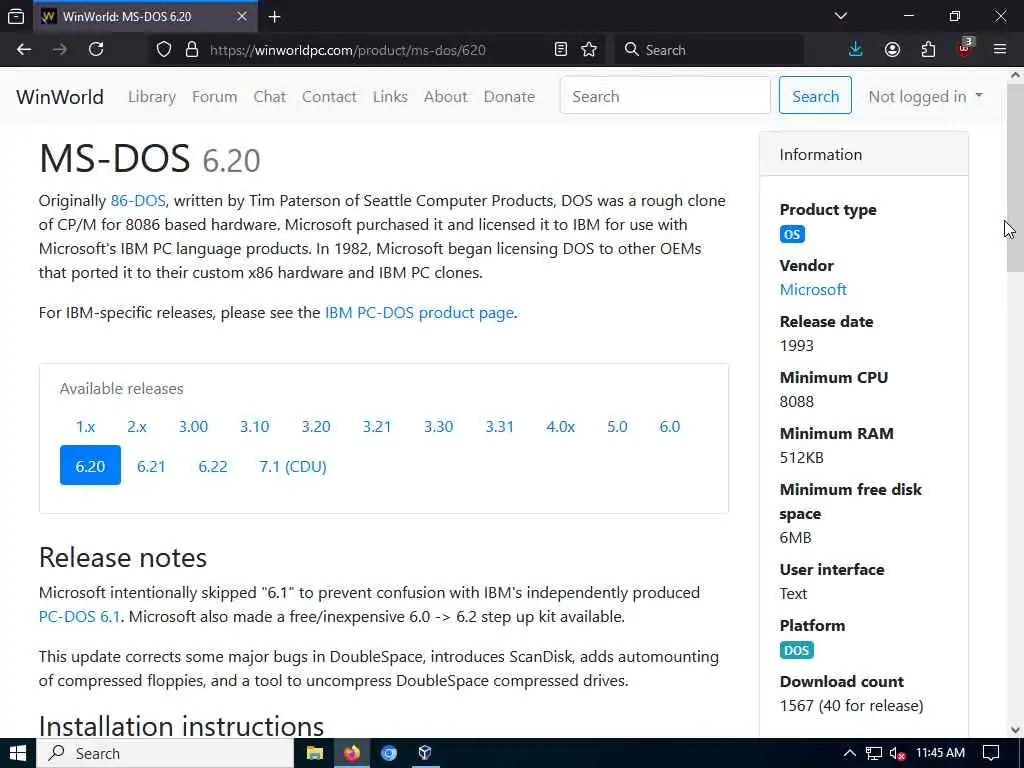Open the Microsoft vendor link
The image size is (1024, 768).
point(813,289)
